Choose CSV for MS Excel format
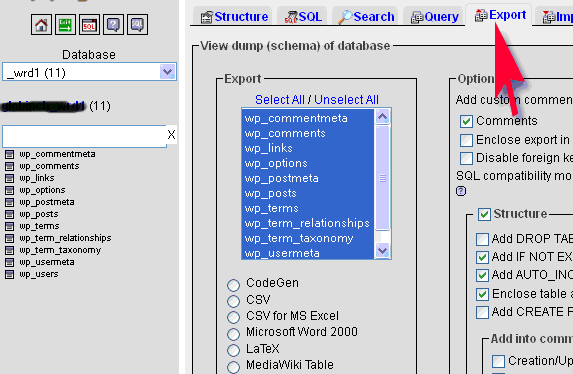573x374 pixels. (233, 317)
